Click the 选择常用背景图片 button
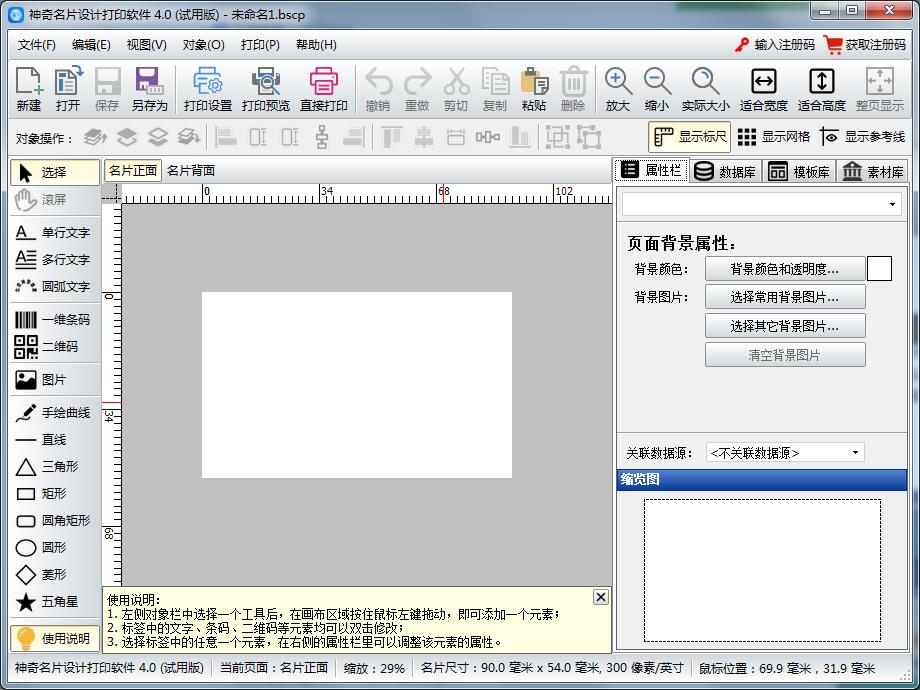This screenshot has width=920, height=690. click(784, 297)
